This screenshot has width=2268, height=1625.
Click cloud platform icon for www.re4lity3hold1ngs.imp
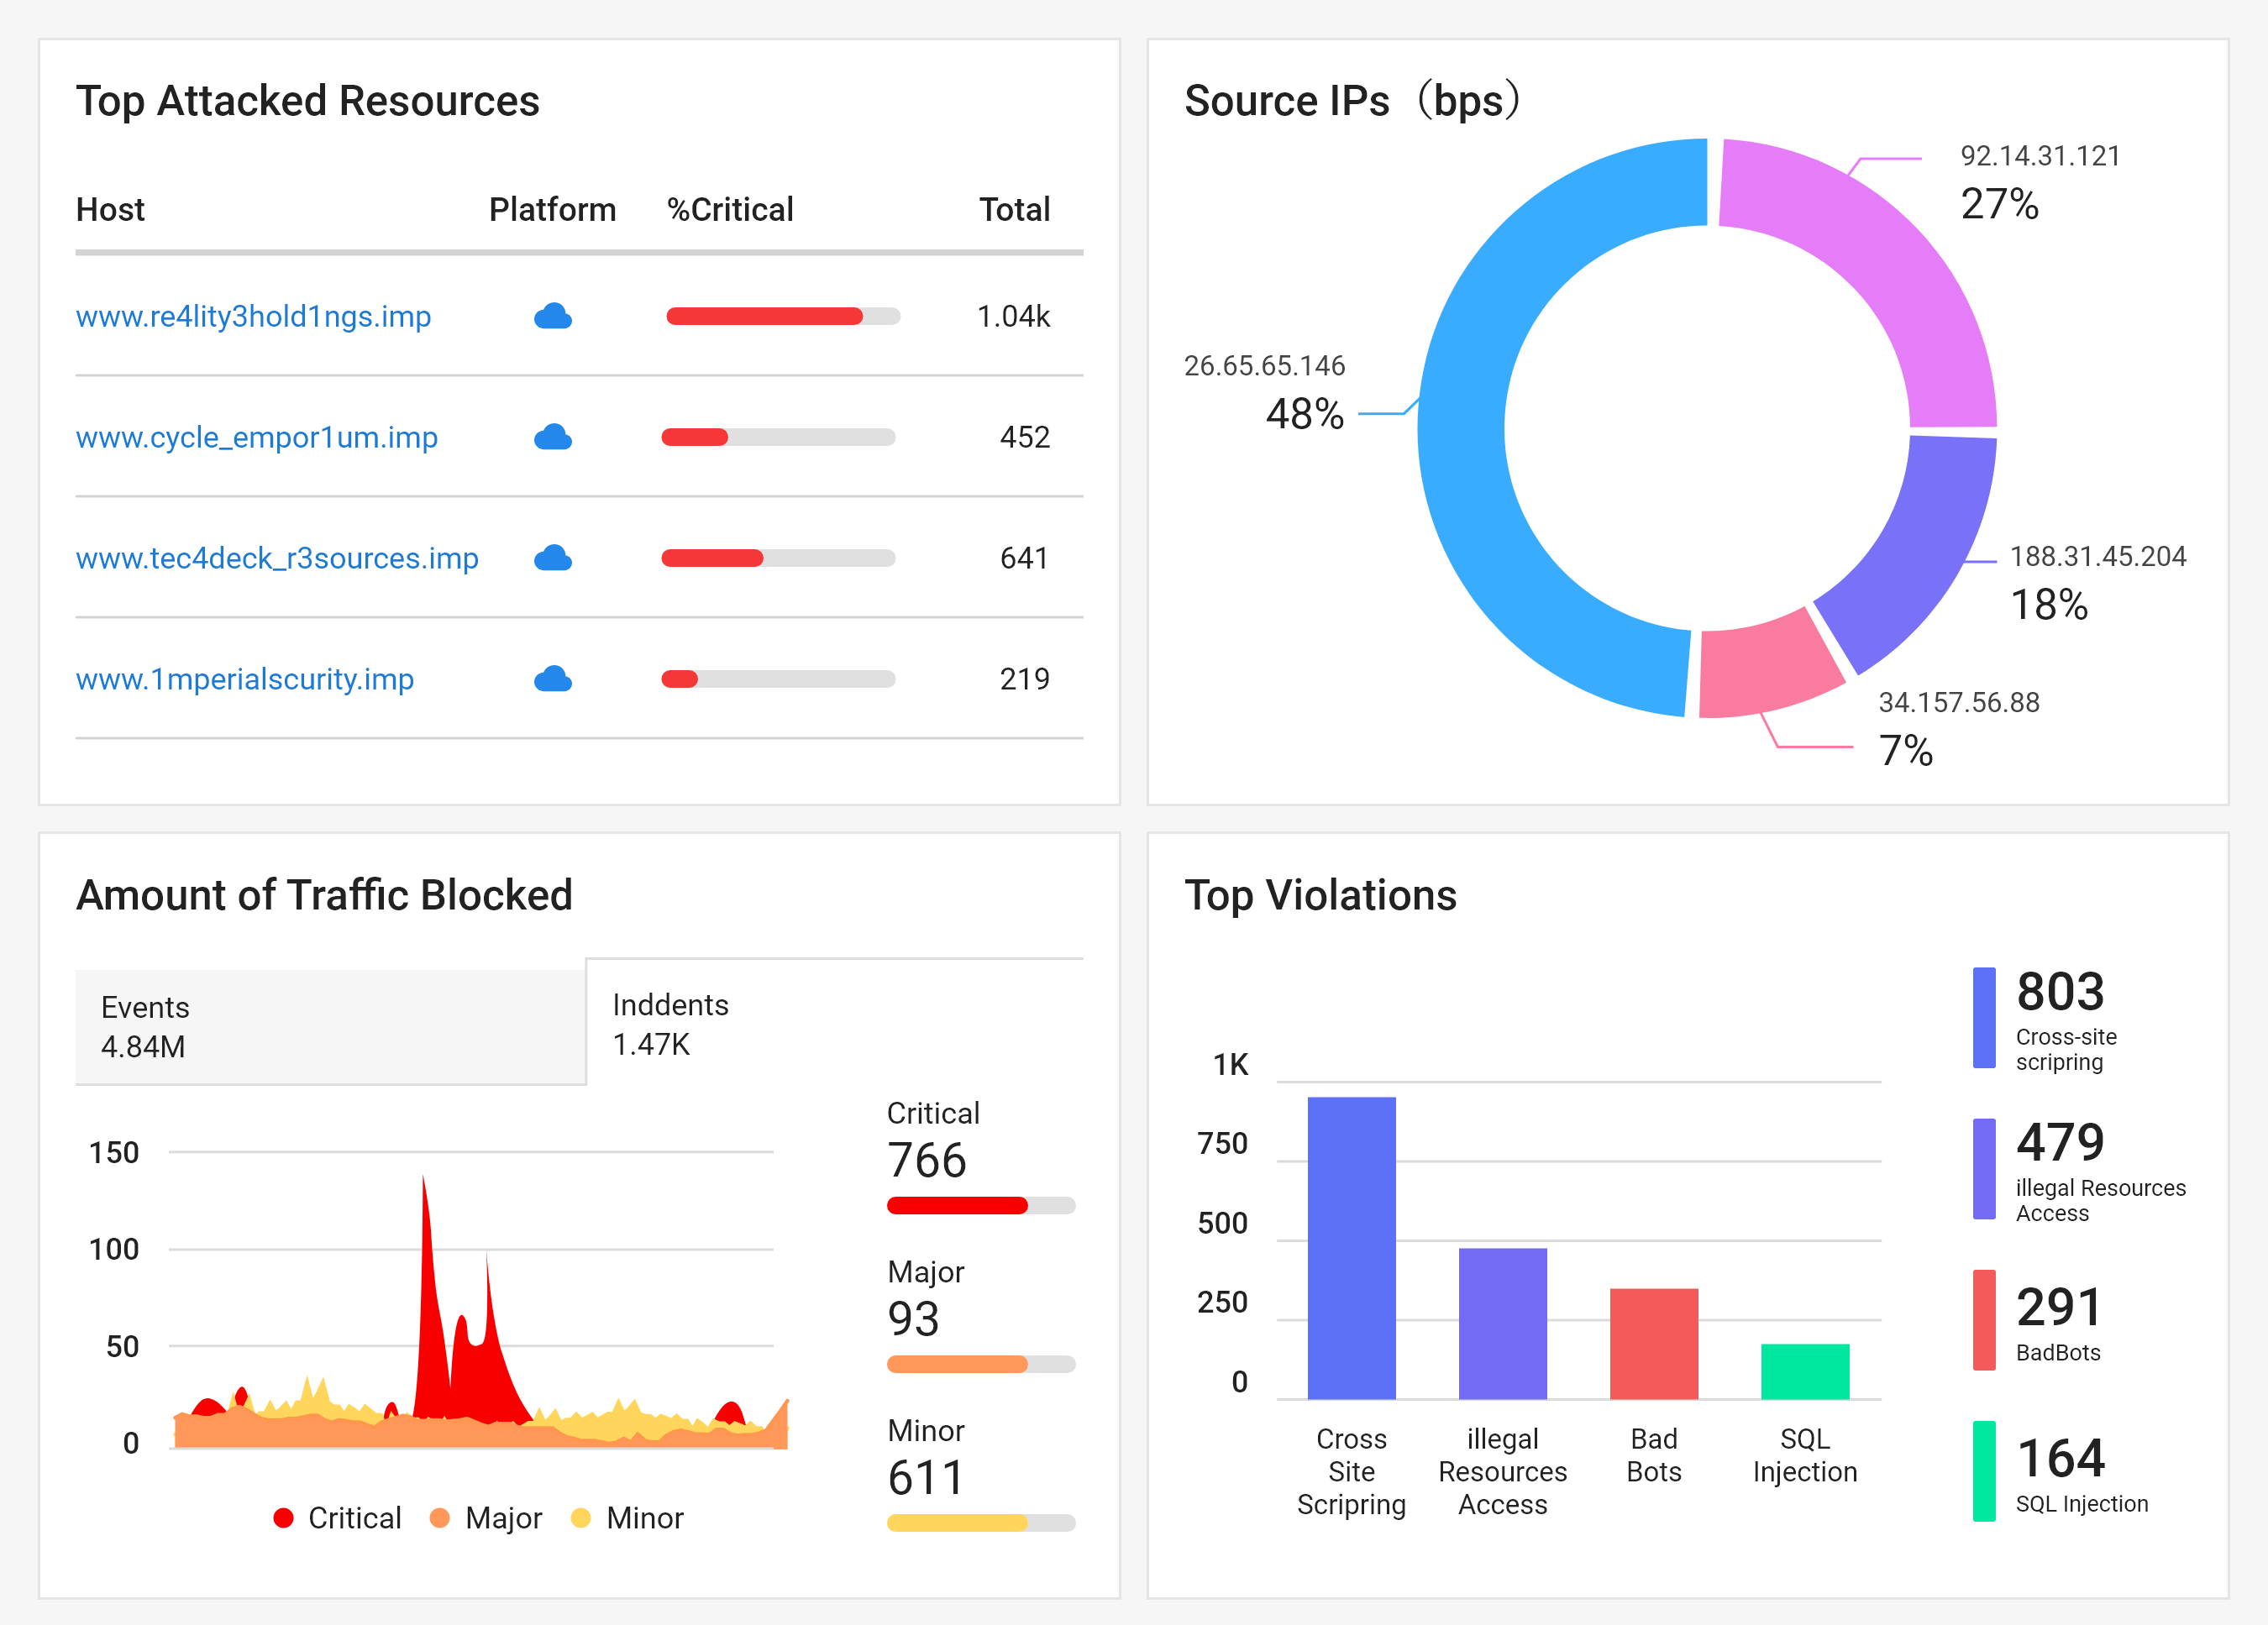tap(553, 317)
